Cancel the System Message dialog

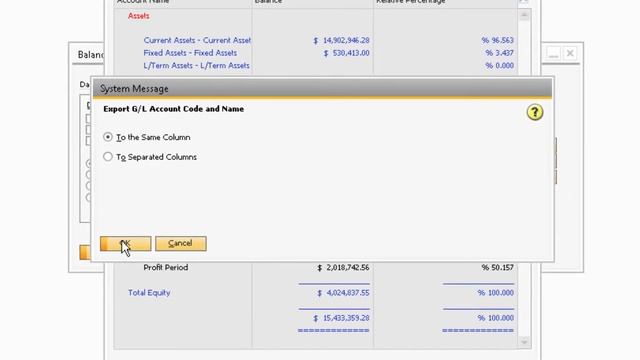180,244
